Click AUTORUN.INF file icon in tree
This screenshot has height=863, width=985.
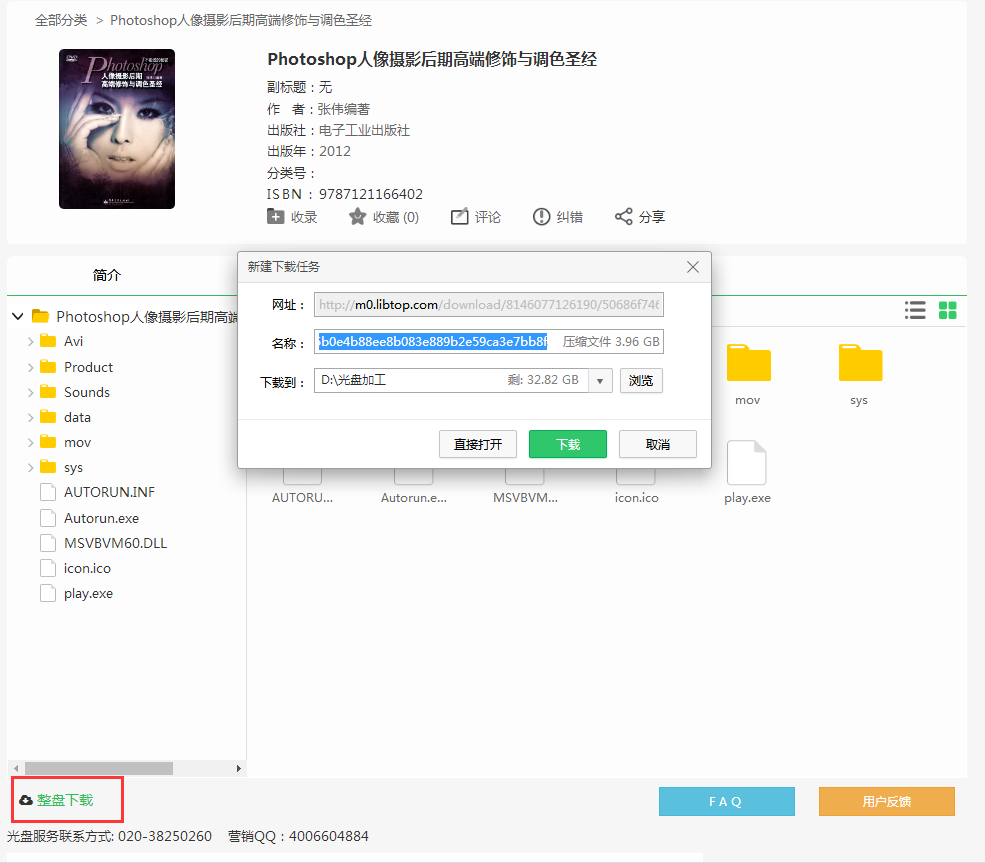coord(48,492)
